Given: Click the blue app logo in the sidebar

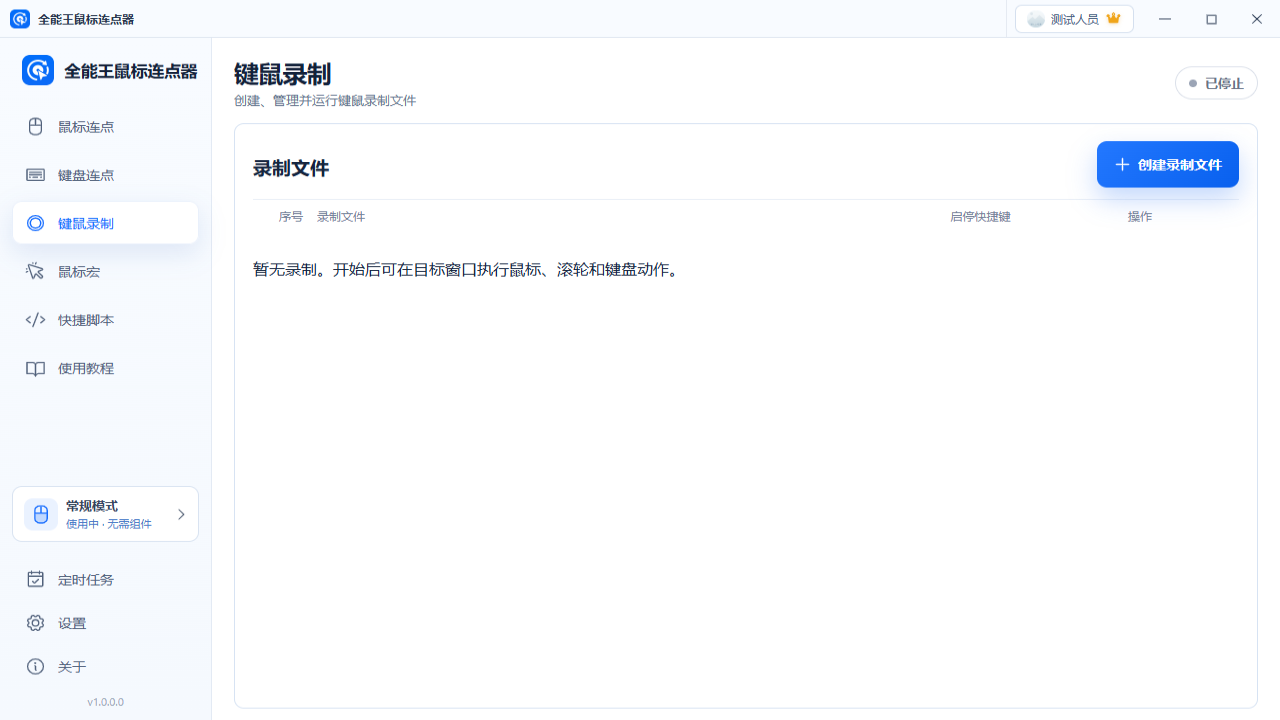Looking at the screenshot, I should click(38, 71).
